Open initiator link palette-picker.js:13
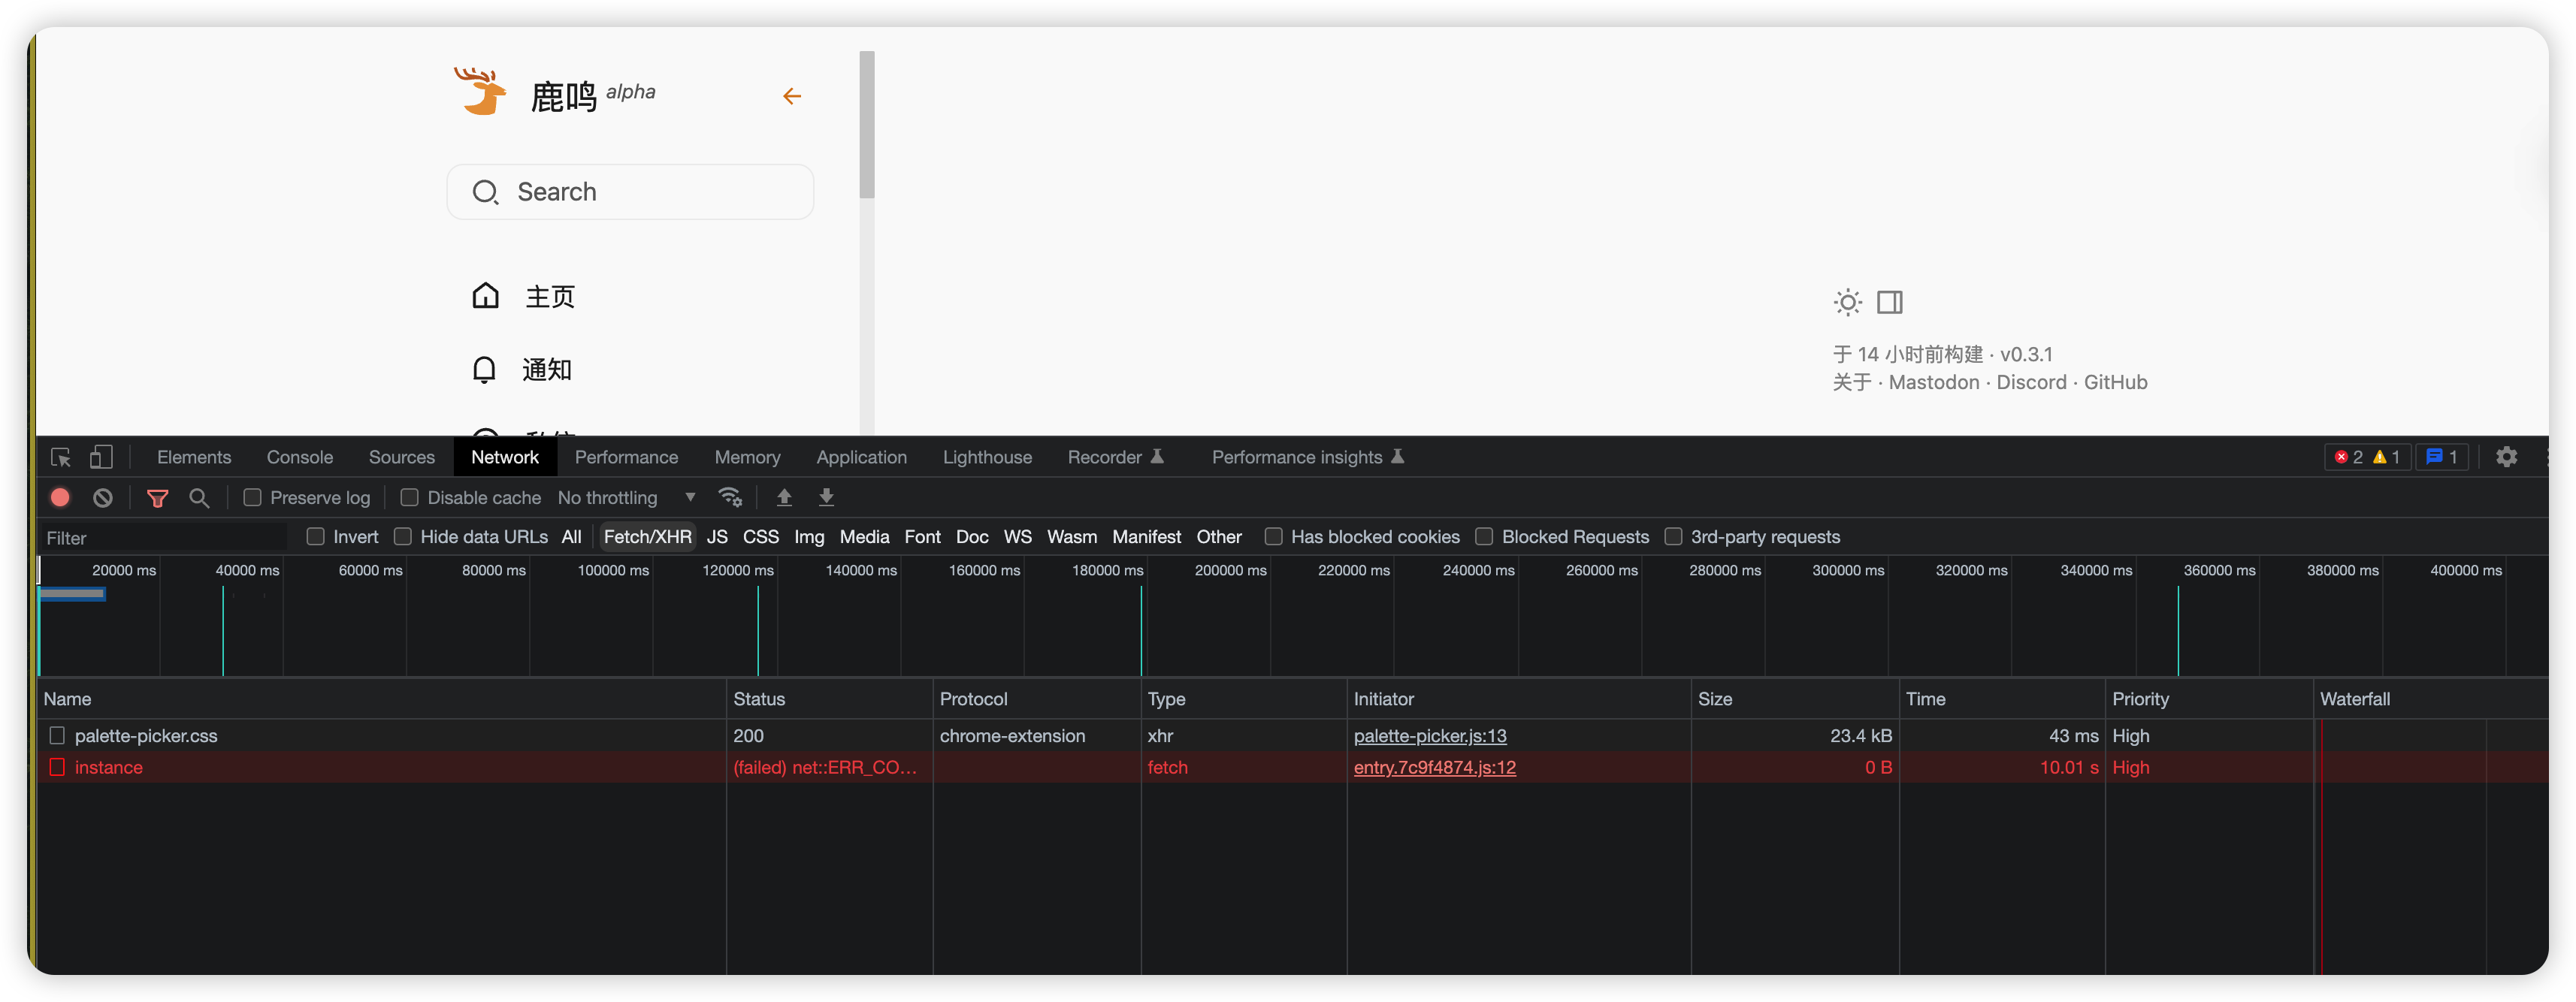 1429,735
